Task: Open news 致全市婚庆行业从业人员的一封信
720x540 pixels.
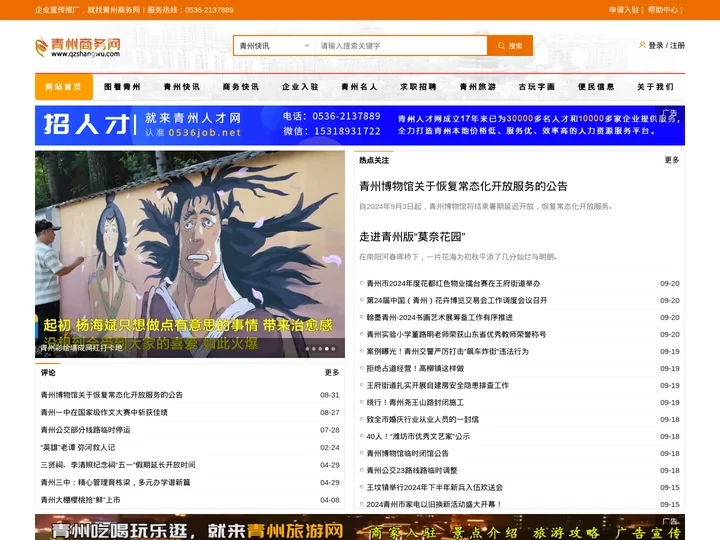Action: [422, 420]
